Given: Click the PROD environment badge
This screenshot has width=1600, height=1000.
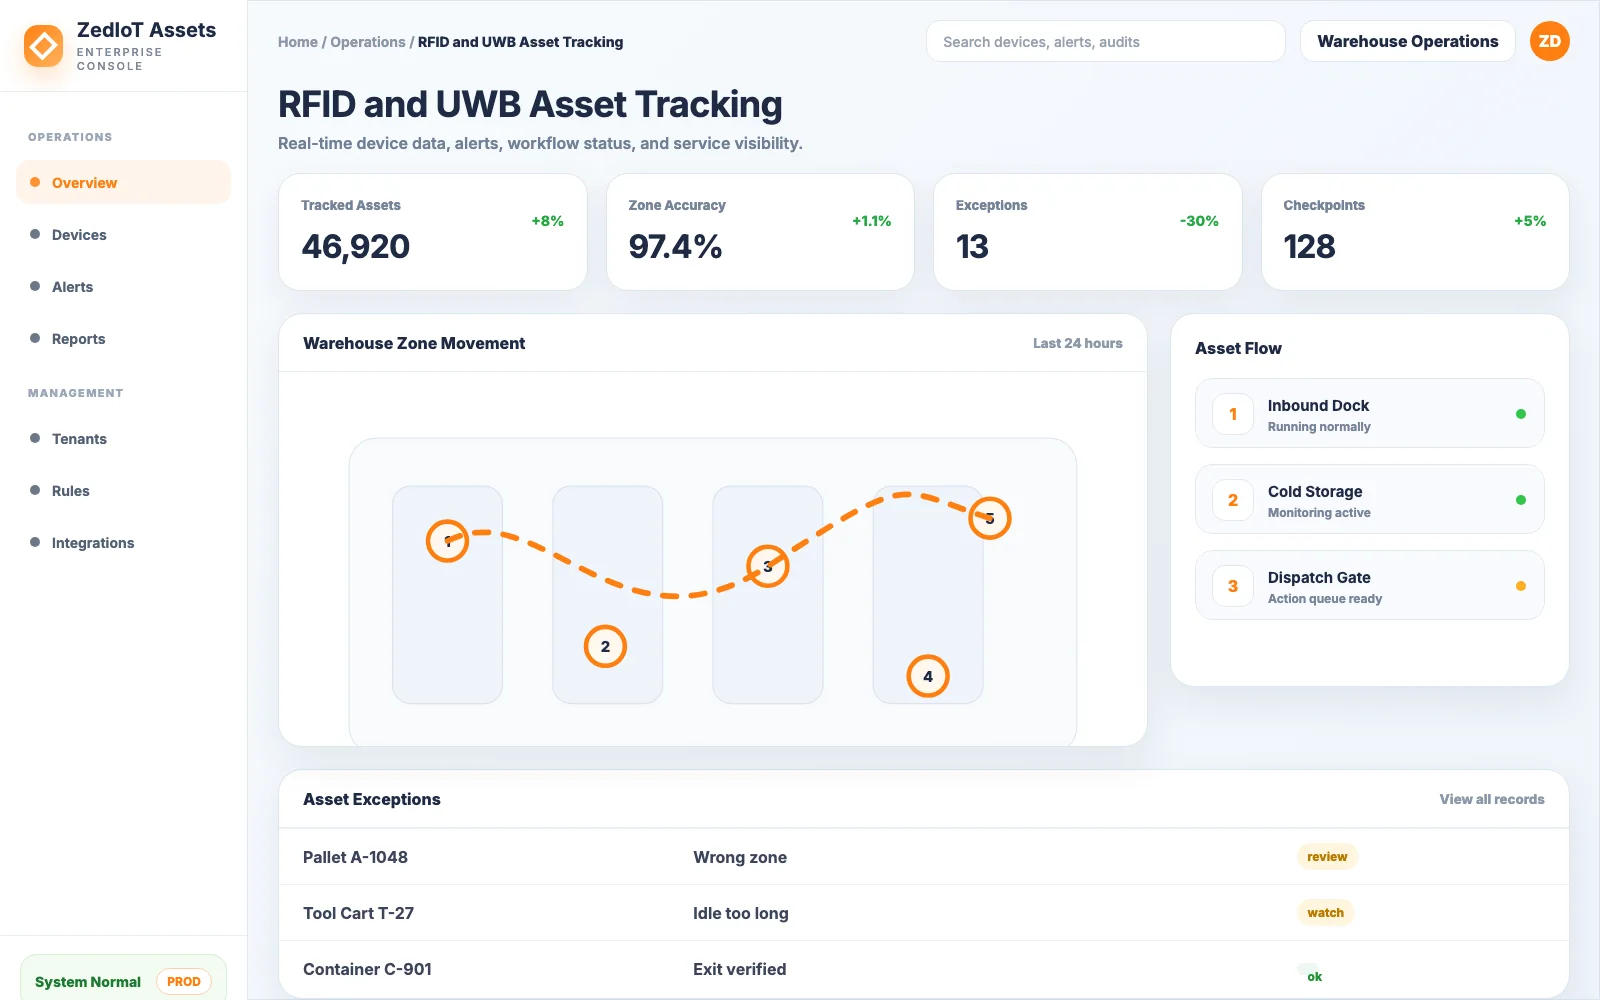Looking at the screenshot, I should (184, 982).
